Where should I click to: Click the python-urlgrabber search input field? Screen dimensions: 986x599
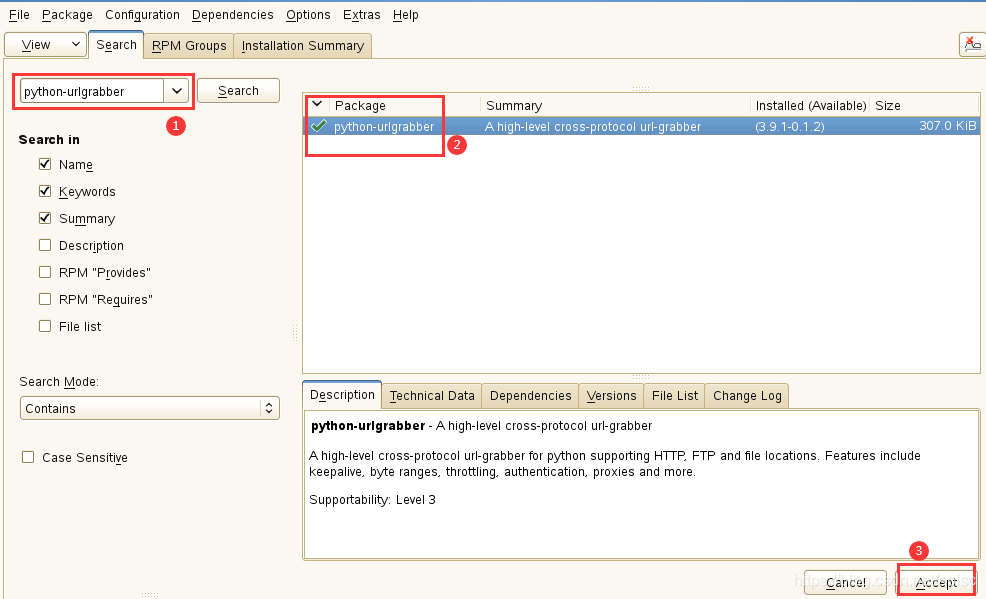[92, 91]
